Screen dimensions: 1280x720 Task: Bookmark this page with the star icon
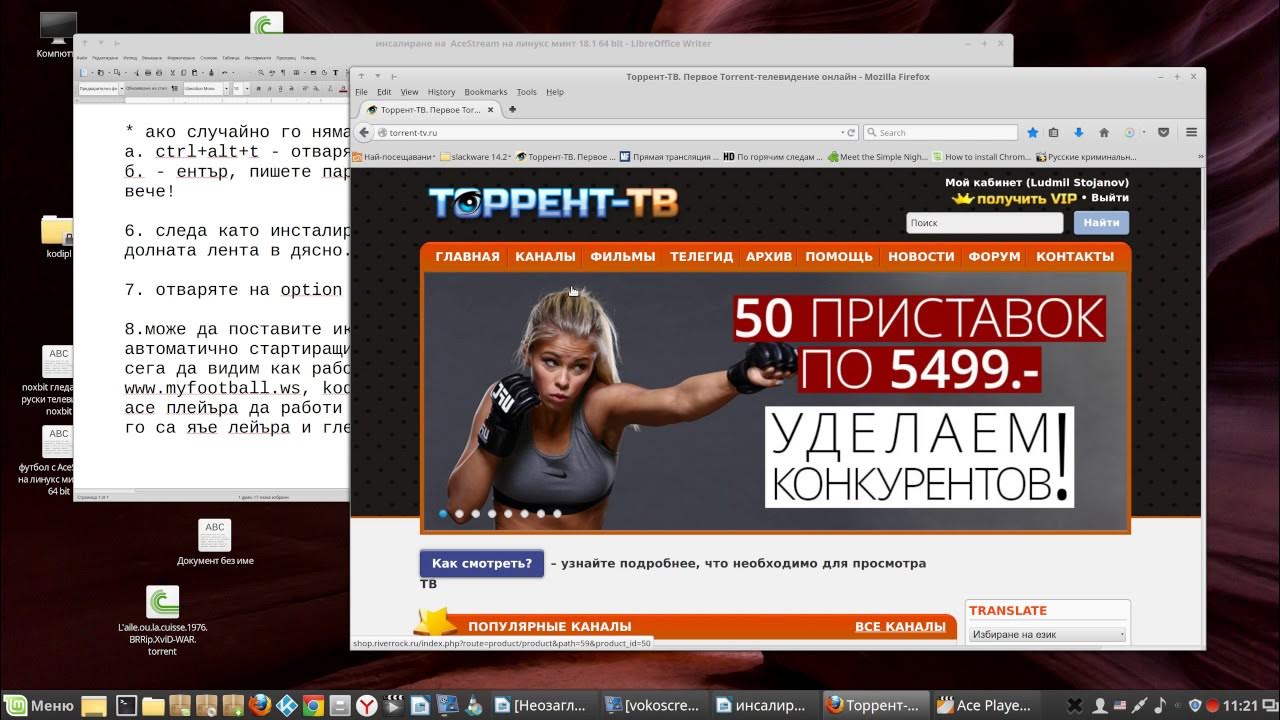tap(1033, 132)
